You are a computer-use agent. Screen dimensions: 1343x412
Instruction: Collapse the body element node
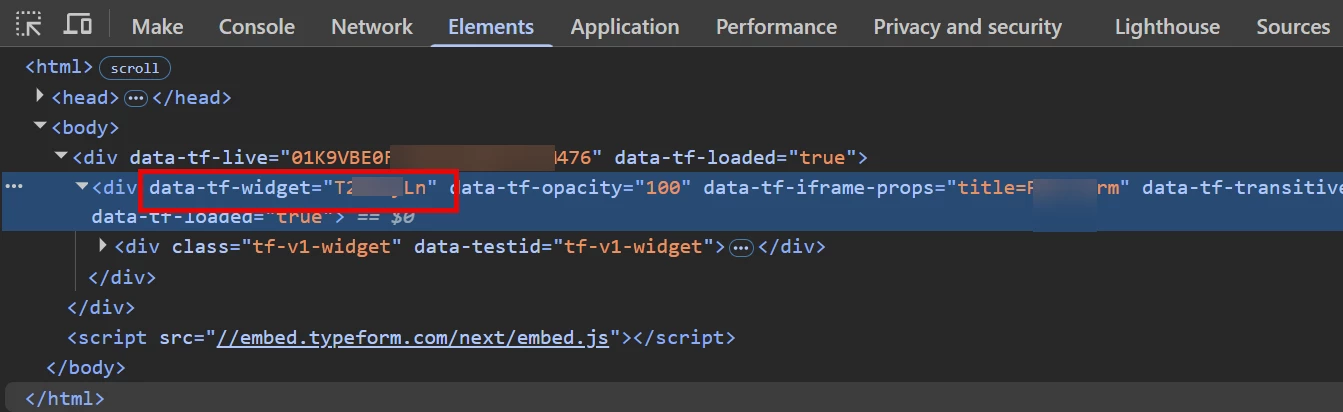[40, 127]
